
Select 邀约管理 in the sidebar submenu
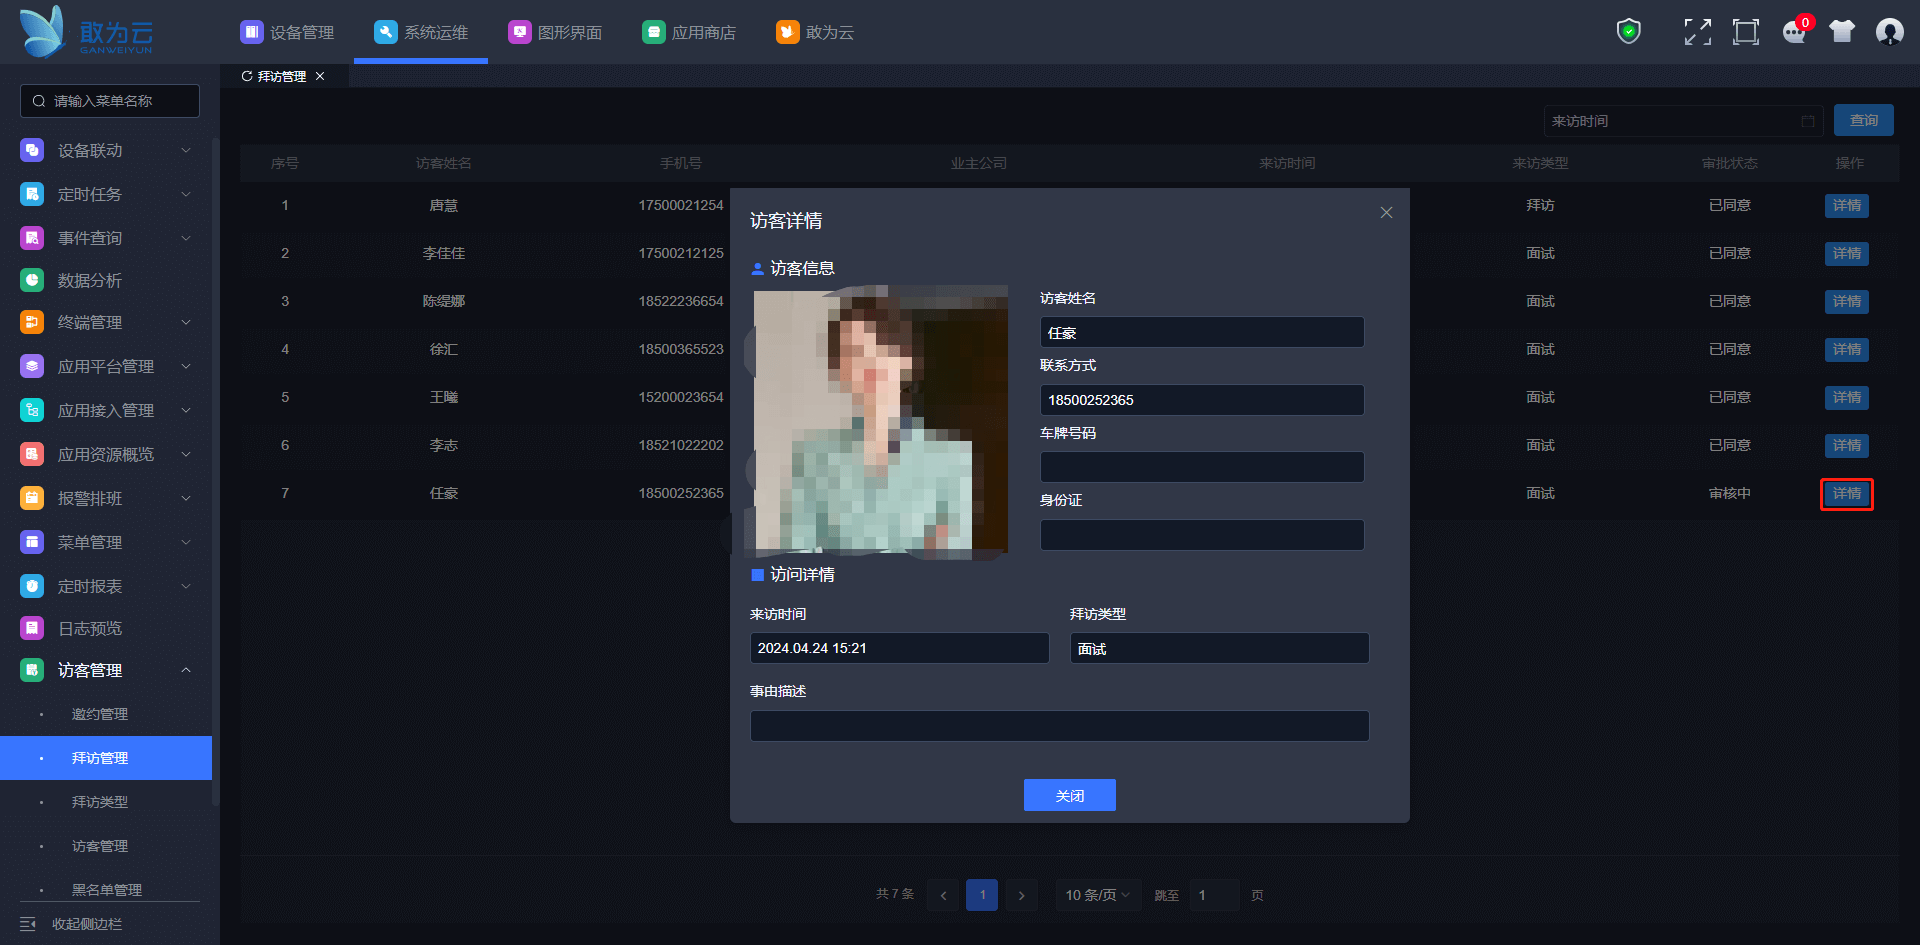tap(100, 714)
